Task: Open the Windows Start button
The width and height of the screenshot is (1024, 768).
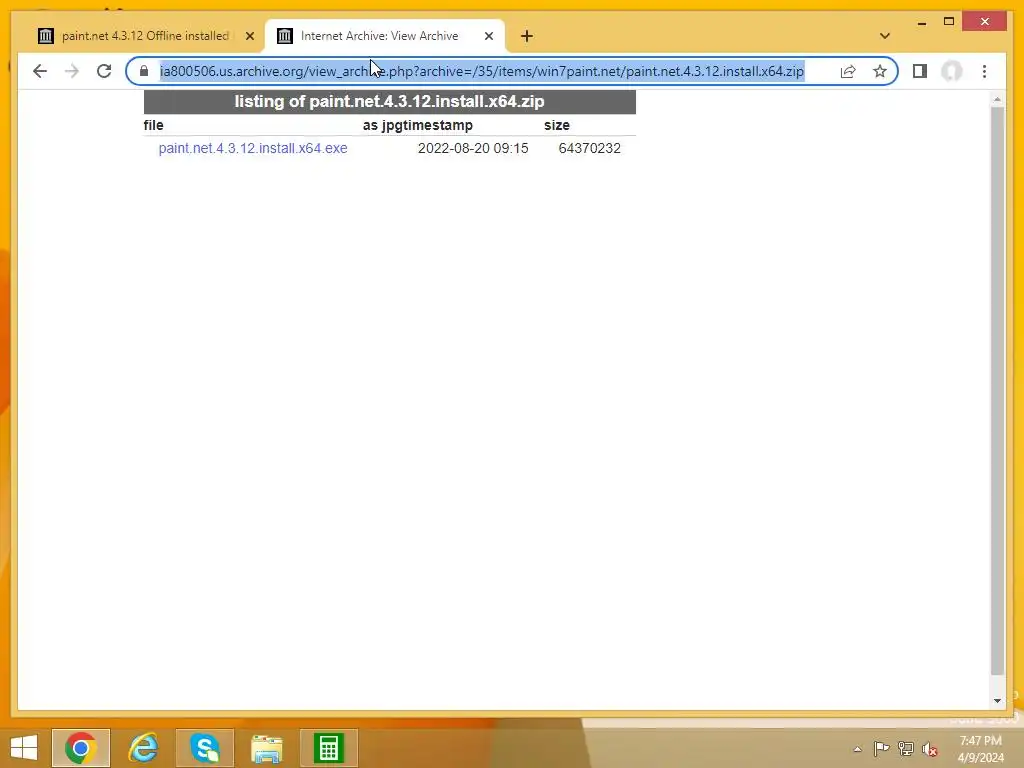Action: (x=24, y=748)
